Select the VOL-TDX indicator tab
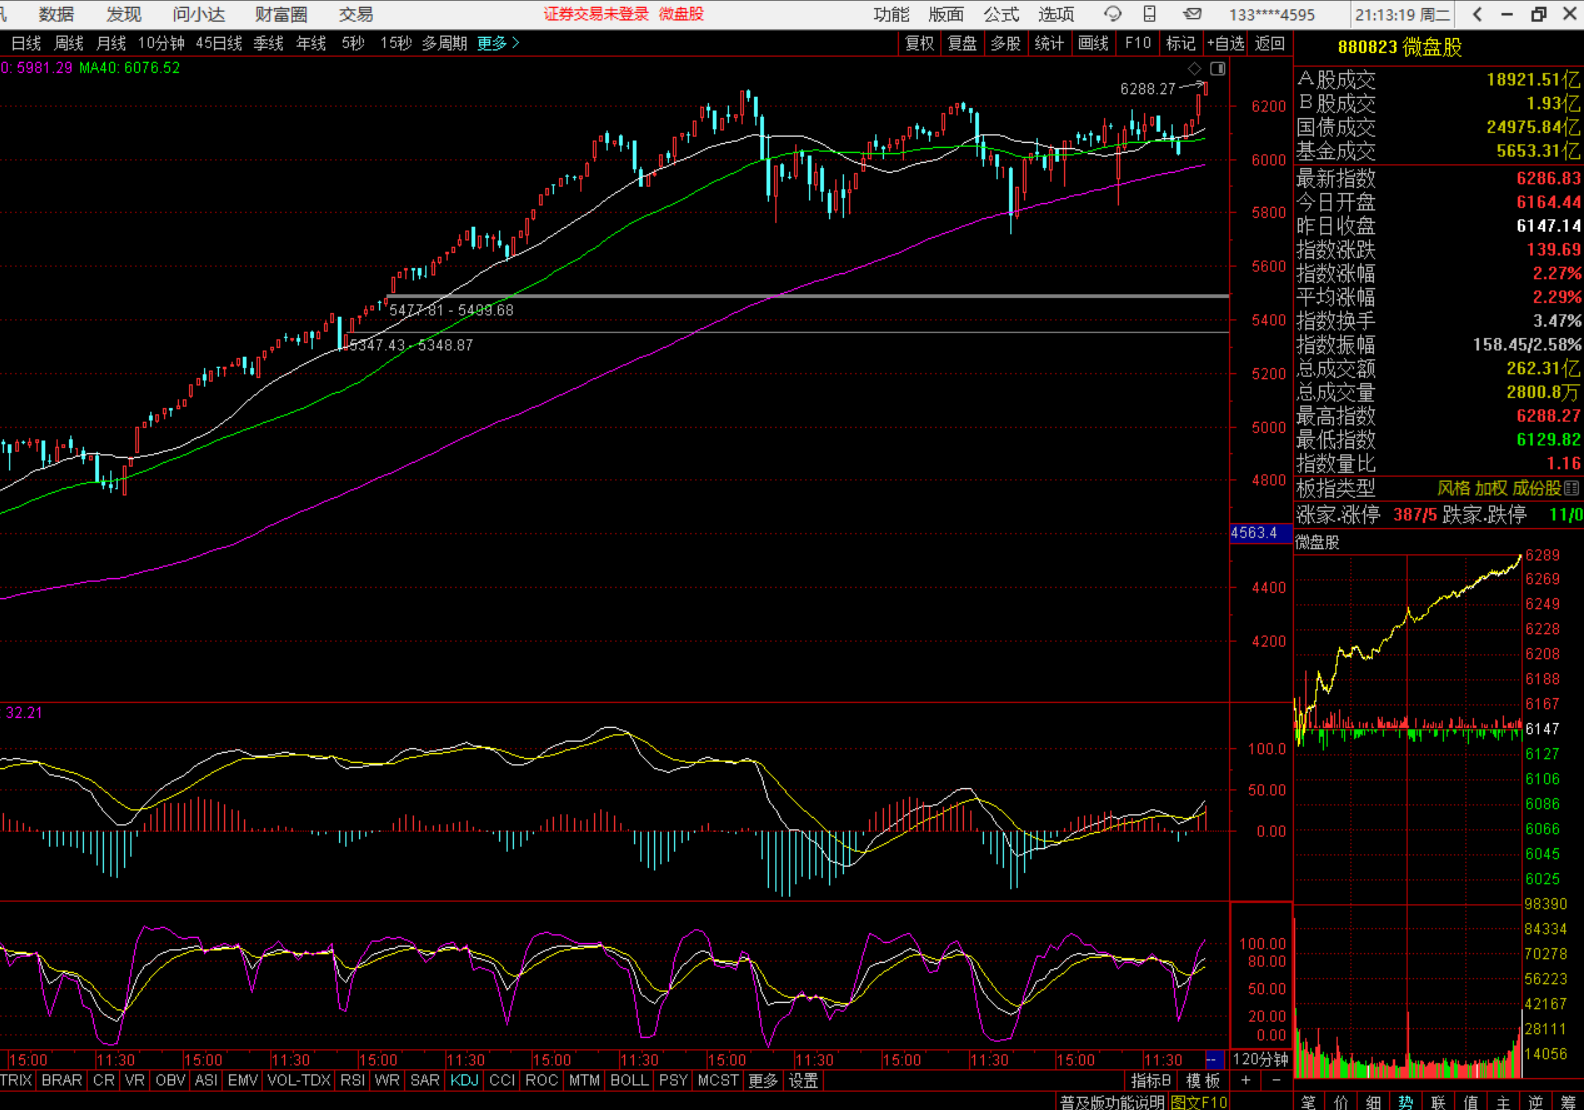This screenshot has height=1110, width=1584. click(x=299, y=1080)
